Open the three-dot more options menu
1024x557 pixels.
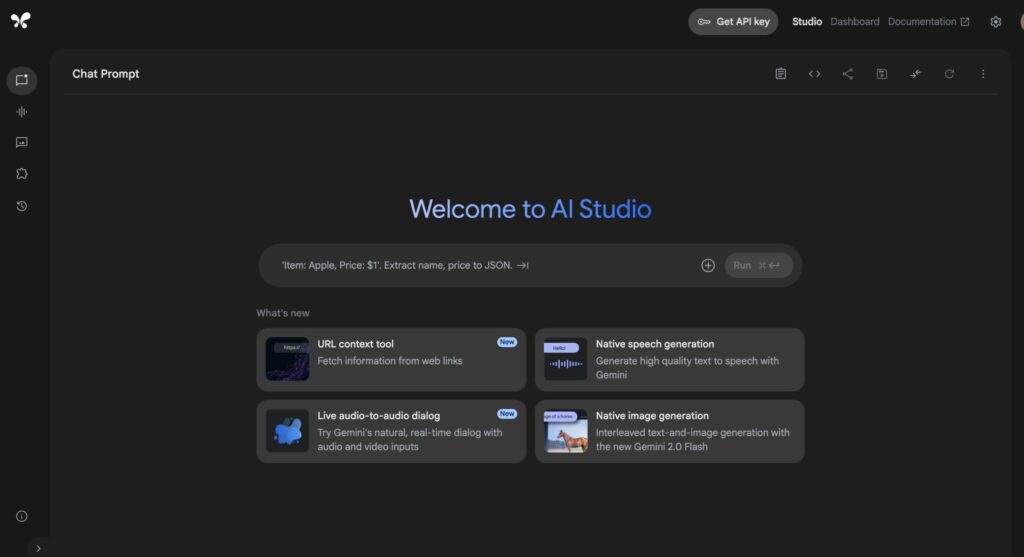pos(983,74)
